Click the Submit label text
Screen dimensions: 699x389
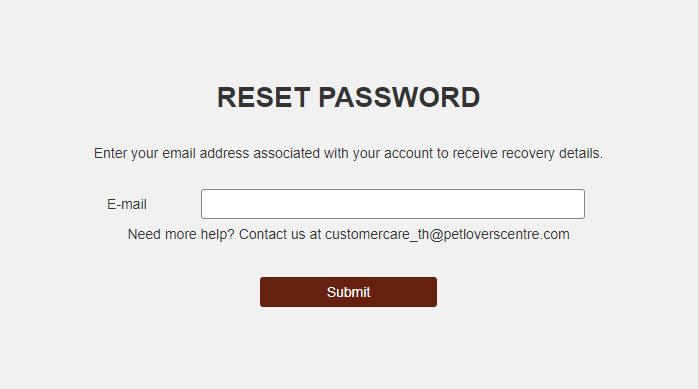(348, 292)
